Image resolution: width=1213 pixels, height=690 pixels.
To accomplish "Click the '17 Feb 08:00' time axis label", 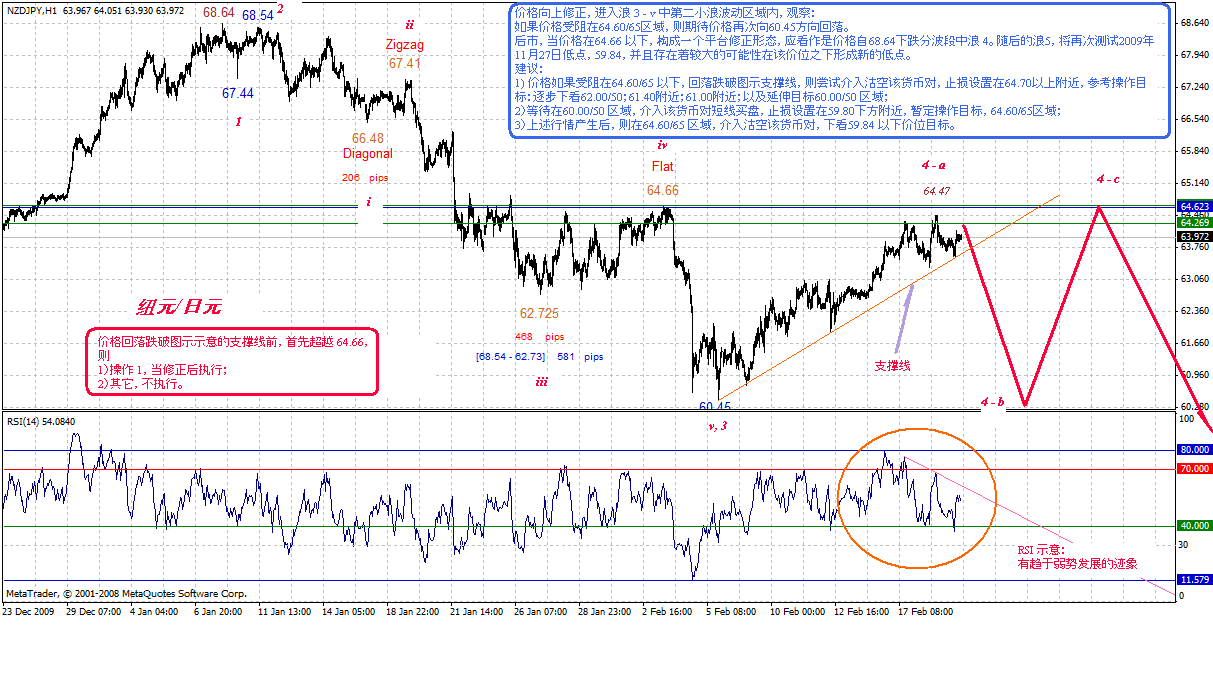I will (x=924, y=610).
